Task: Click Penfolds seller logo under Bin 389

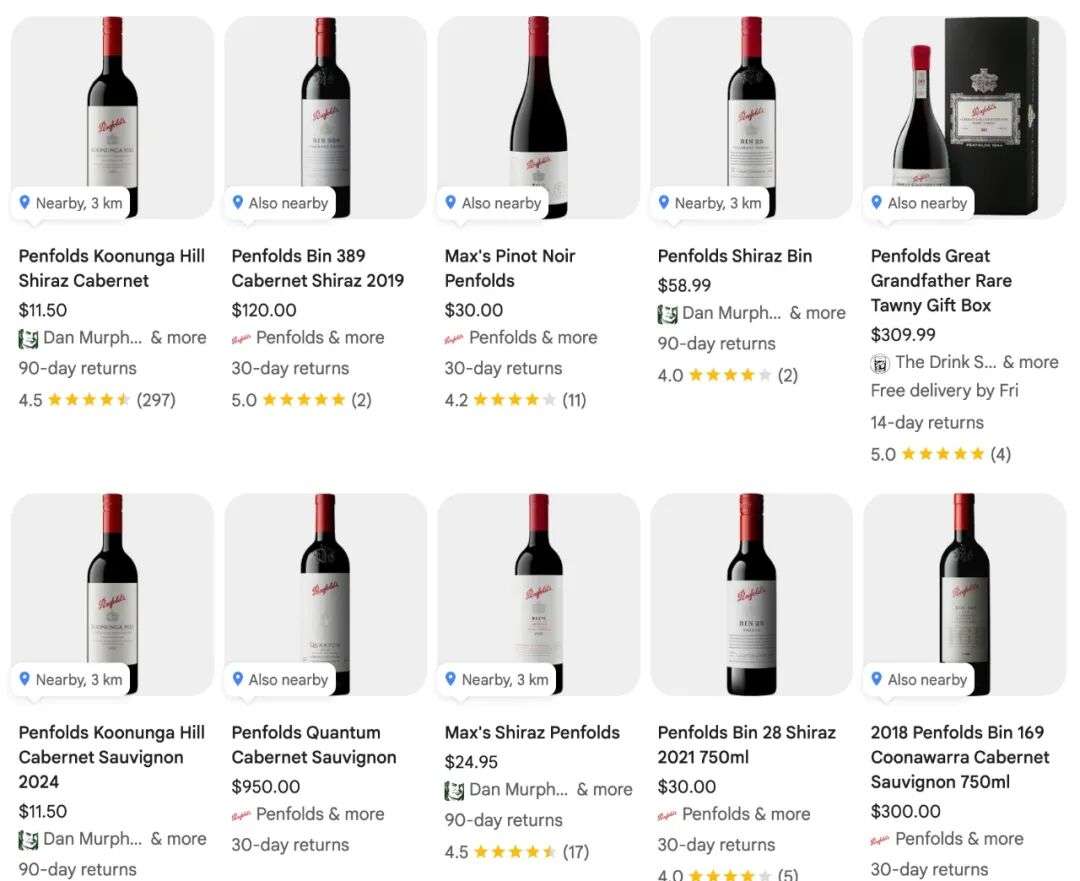Action: pos(241,339)
